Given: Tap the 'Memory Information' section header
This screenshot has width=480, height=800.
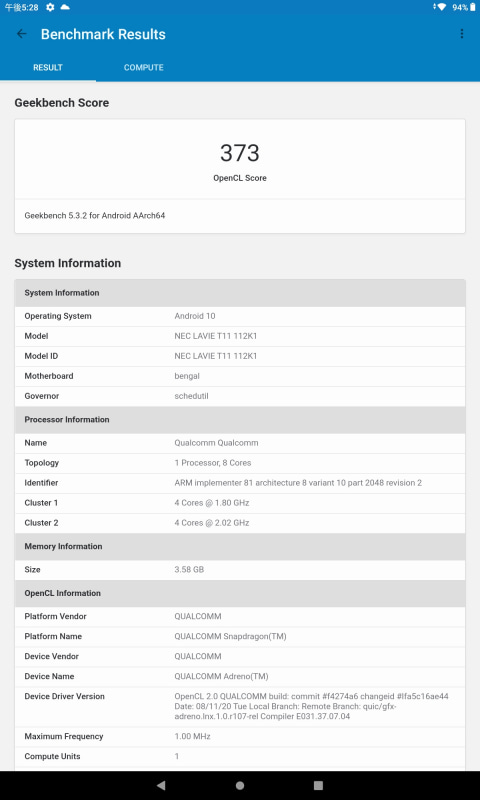Looking at the screenshot, I should [x=240, y=546].
